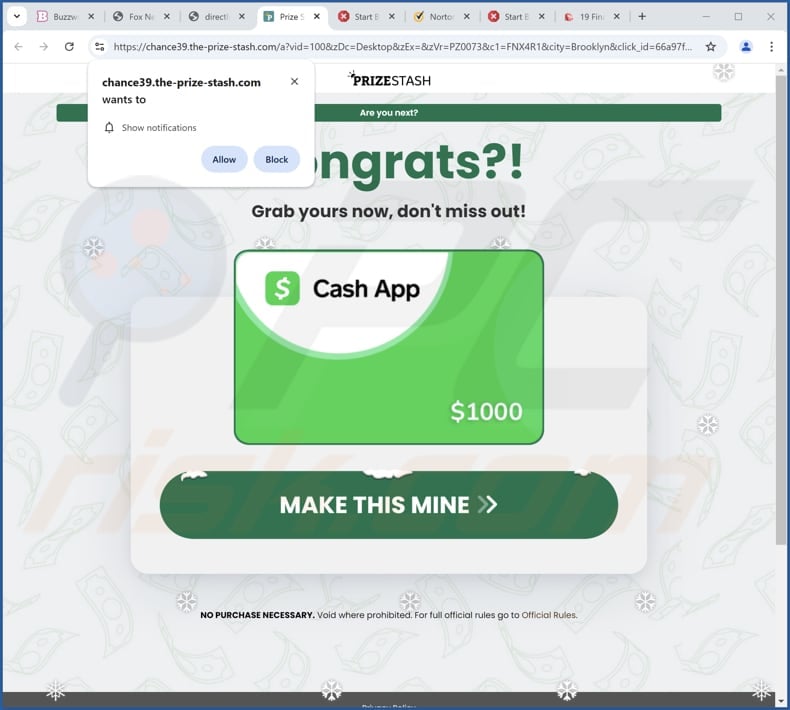Close the Fox Ne tab
The height and width of the screenshot is (710, 790).
click(167, 17)
